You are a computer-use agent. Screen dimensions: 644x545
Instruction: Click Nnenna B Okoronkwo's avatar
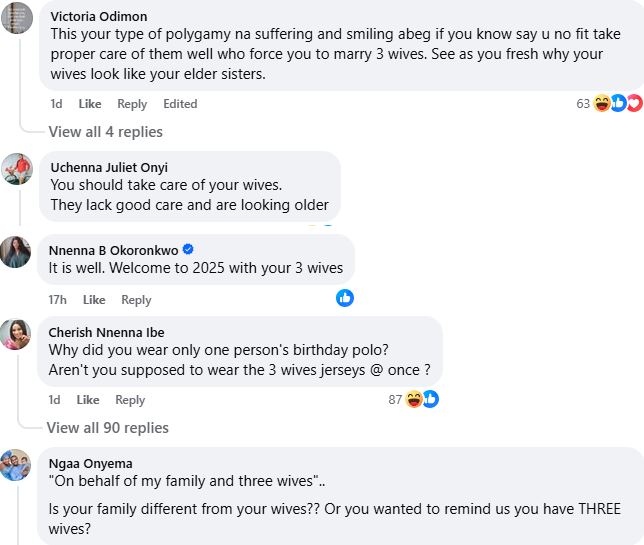pyautogui.click(x=15, y=251)
